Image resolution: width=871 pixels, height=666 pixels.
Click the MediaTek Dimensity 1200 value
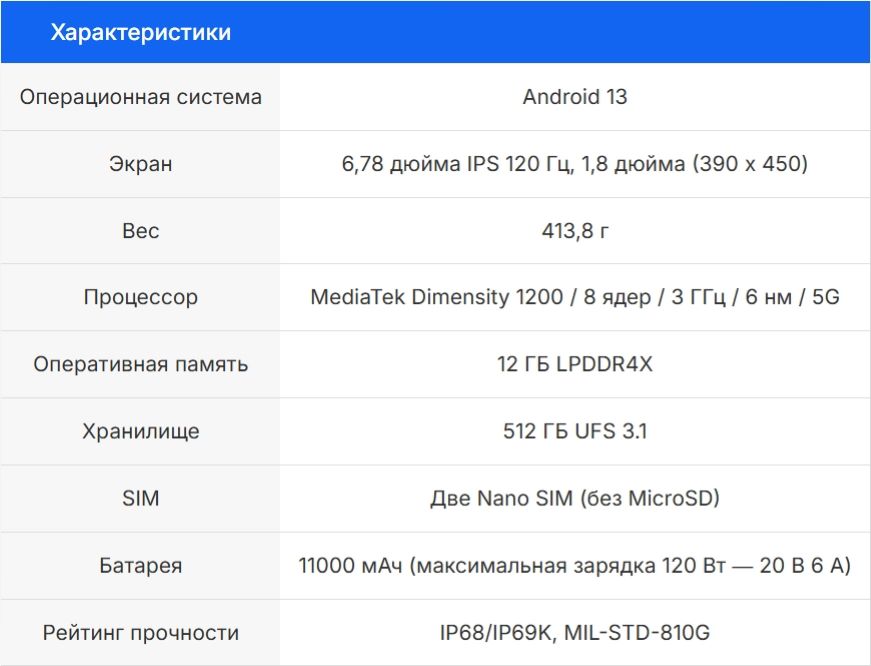point(575,298)
